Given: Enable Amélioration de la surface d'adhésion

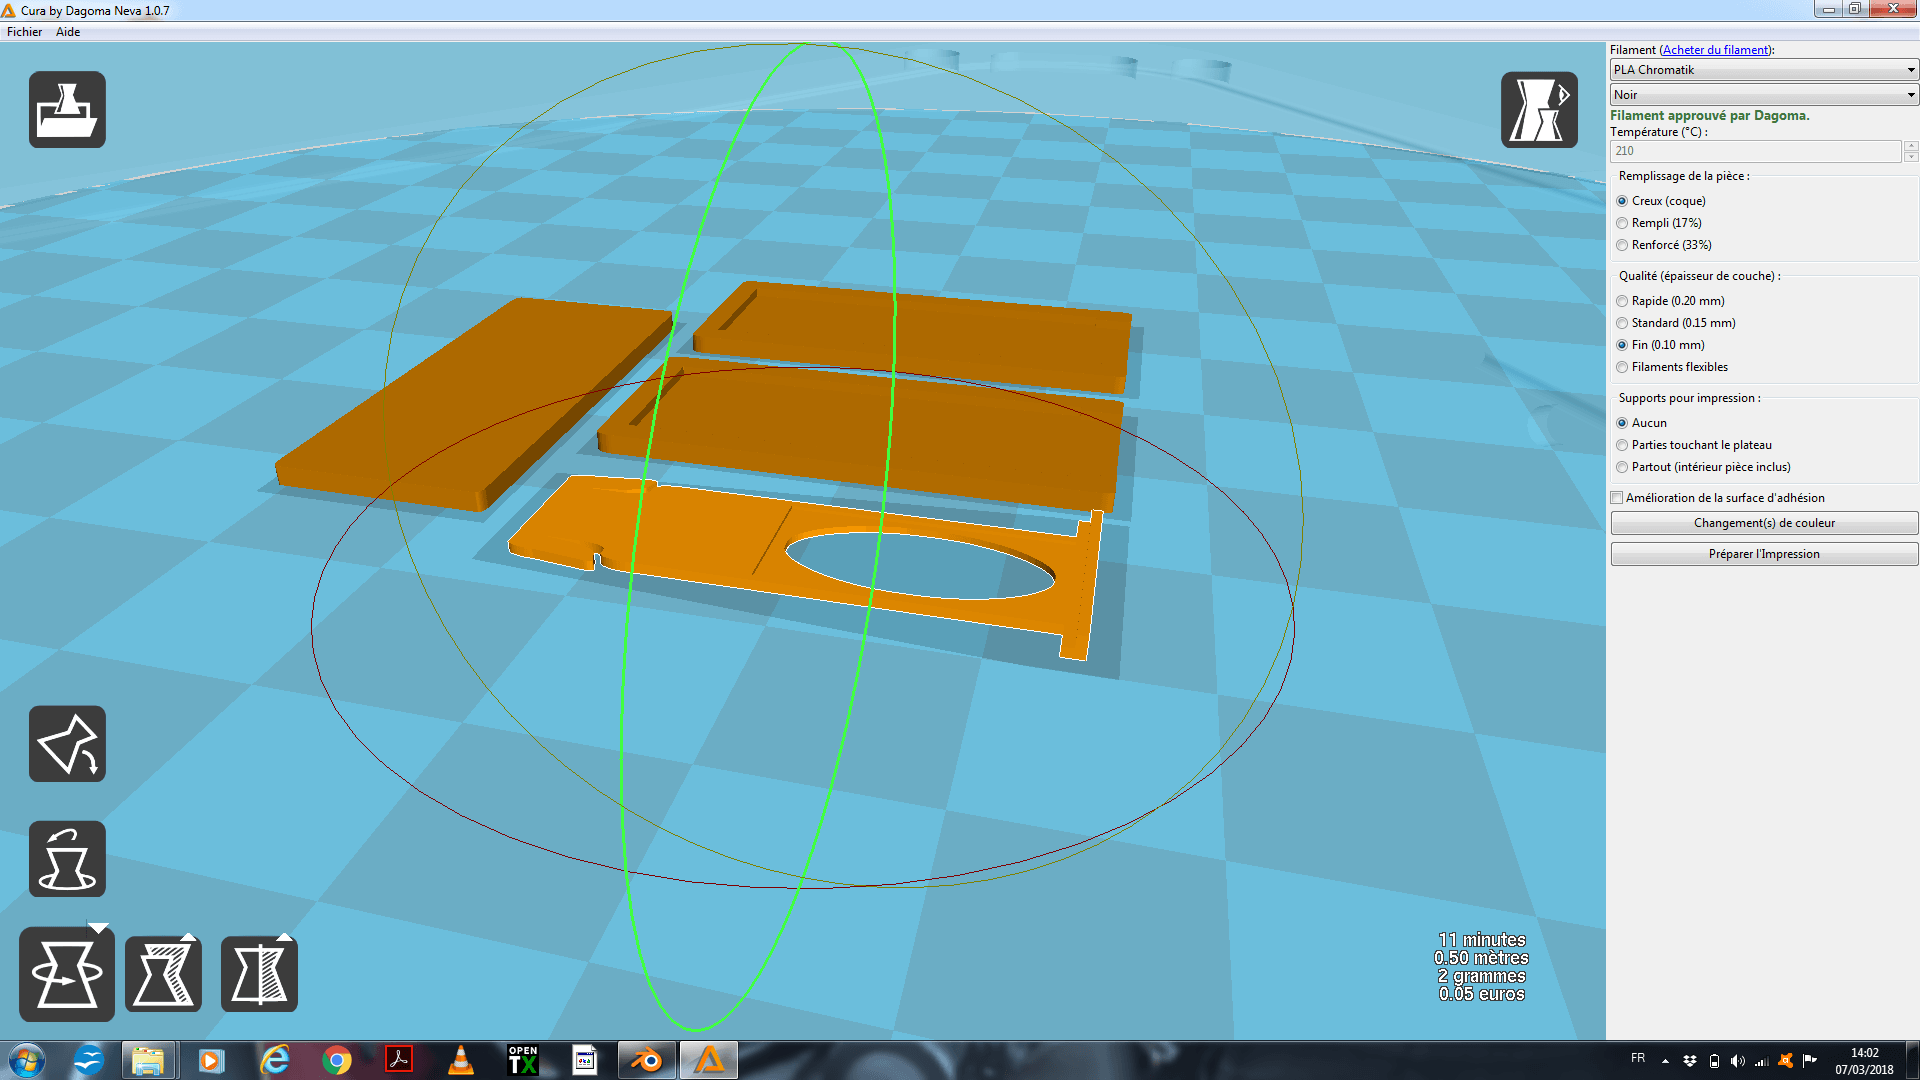Looking at the screenshot, I should [1617, 498].
